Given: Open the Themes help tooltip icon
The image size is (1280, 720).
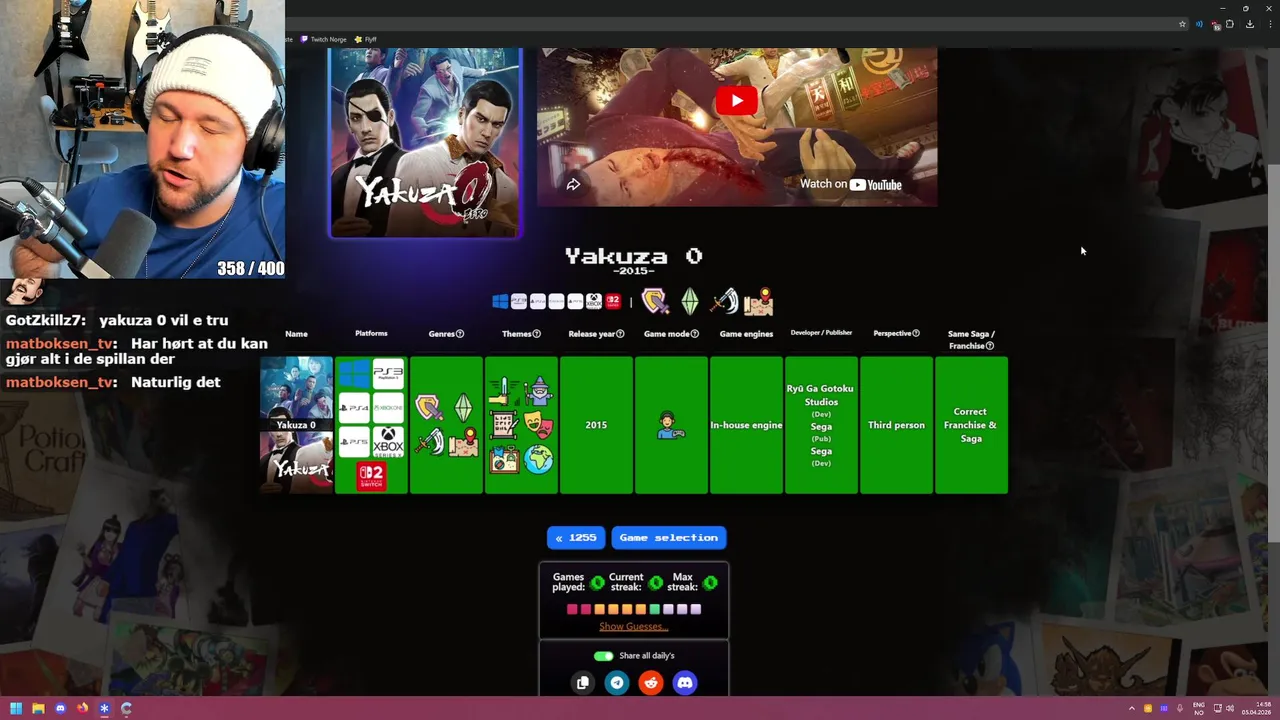Looking at the screenshot, I should (x=537, y=334).
